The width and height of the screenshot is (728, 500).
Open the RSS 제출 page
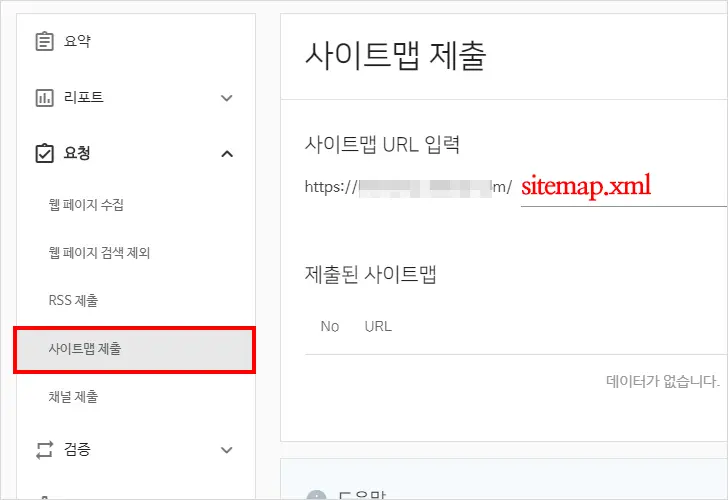(73, 300)
